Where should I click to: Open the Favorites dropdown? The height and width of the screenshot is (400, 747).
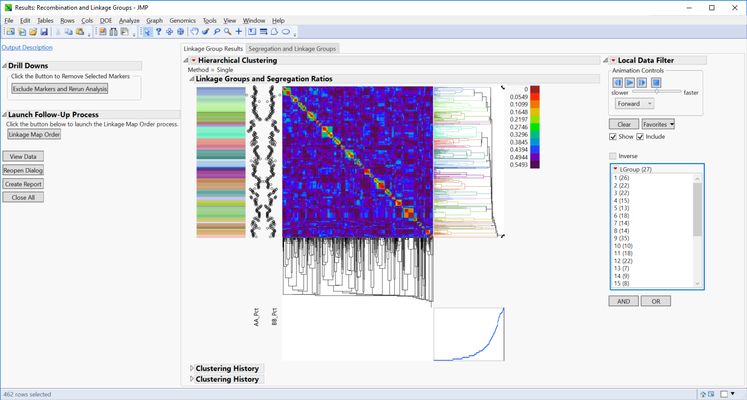click(658, 124)
